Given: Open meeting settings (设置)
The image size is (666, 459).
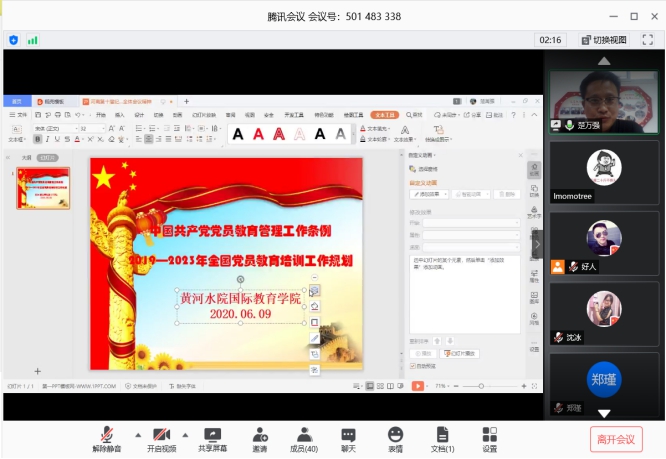Looking at the screenshot, I should [489, 438].
